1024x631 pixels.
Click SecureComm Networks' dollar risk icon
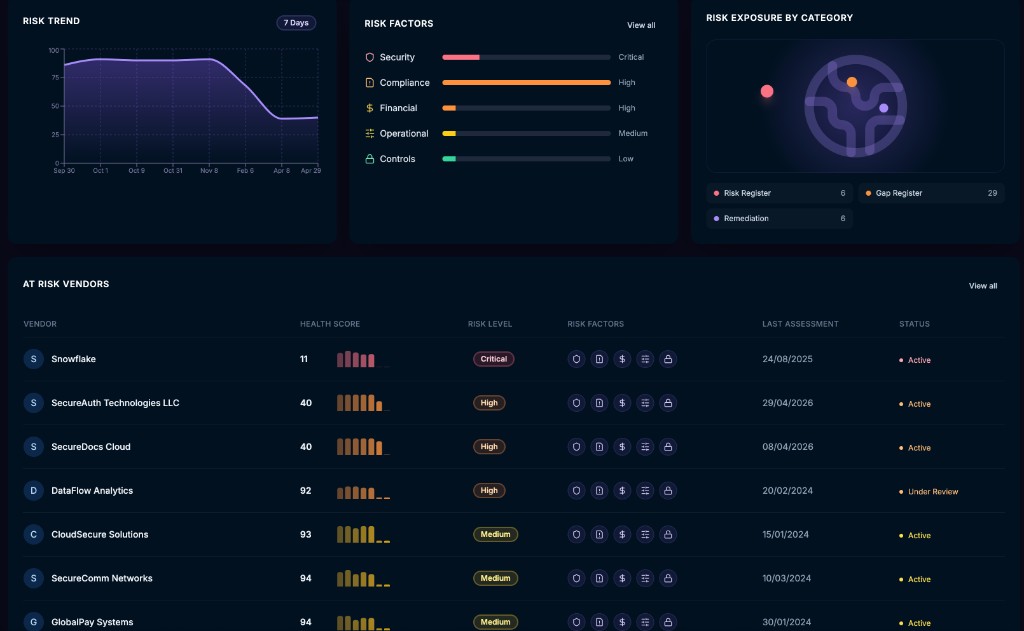click(x=622, y=578)
